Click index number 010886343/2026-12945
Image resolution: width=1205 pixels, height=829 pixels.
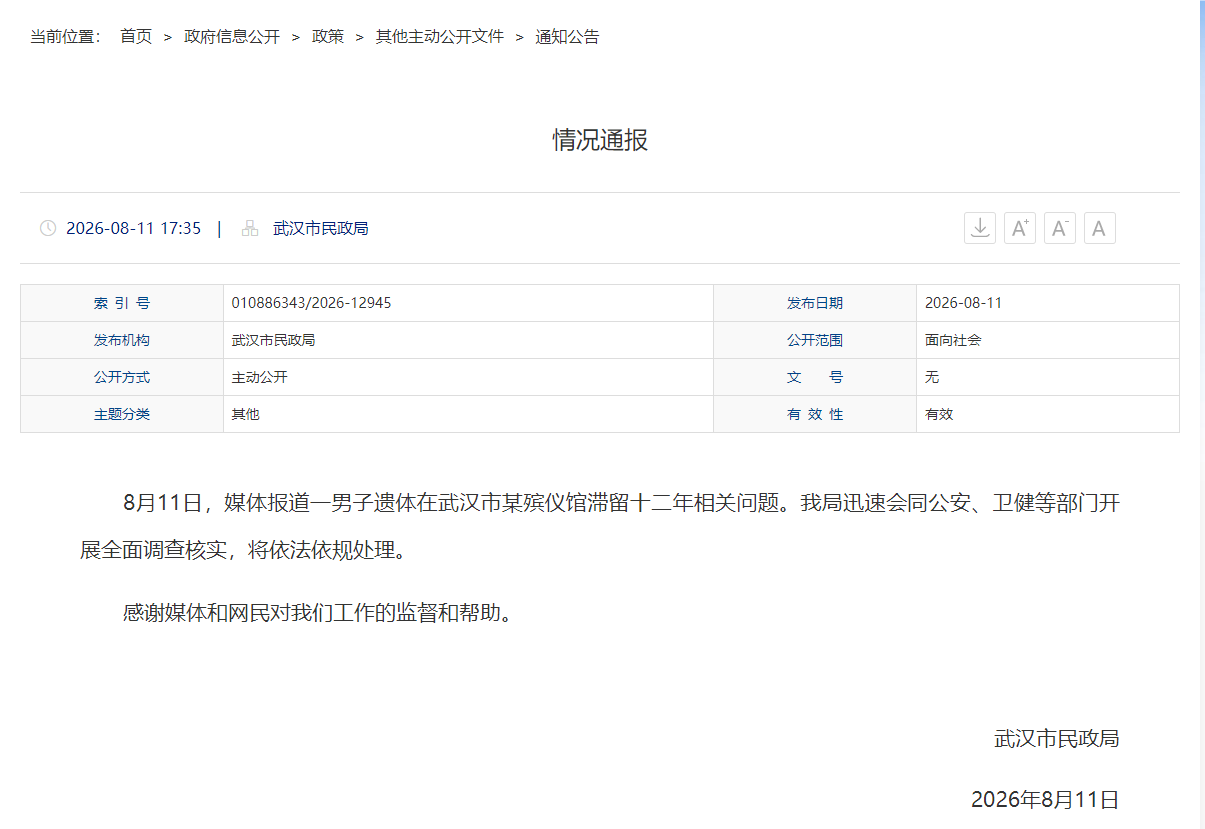click(x=311, y=303)
